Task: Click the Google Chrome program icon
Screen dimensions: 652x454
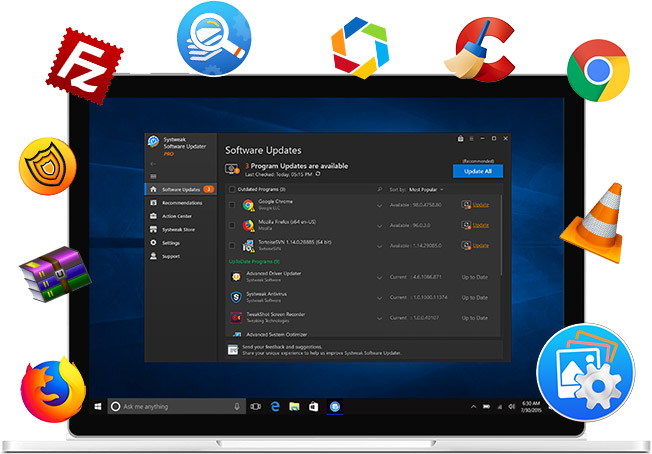Action: 249,205
